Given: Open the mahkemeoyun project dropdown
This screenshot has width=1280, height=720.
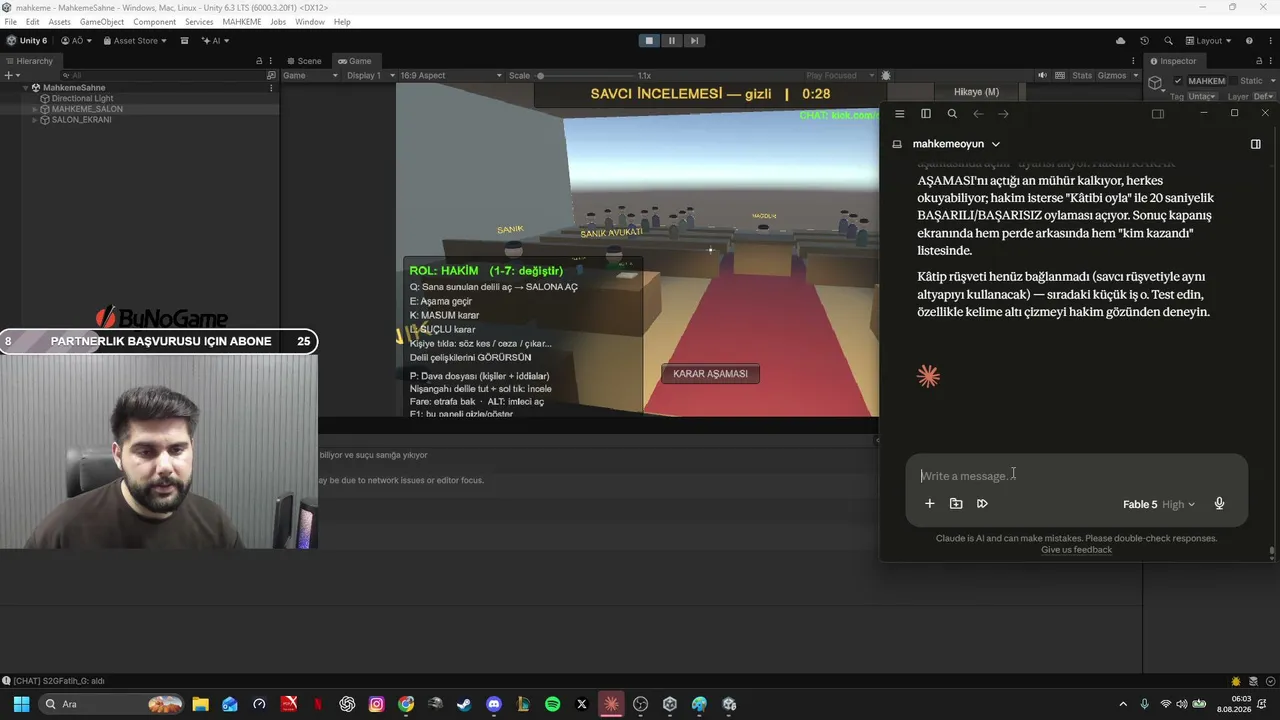Looking at the screenshot, I should pos(956,144).
